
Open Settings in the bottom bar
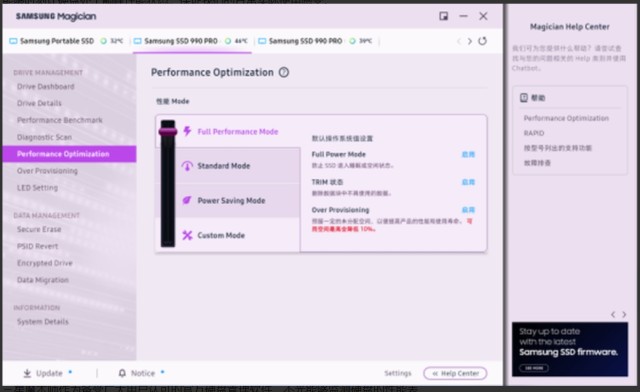click(398, 373)
